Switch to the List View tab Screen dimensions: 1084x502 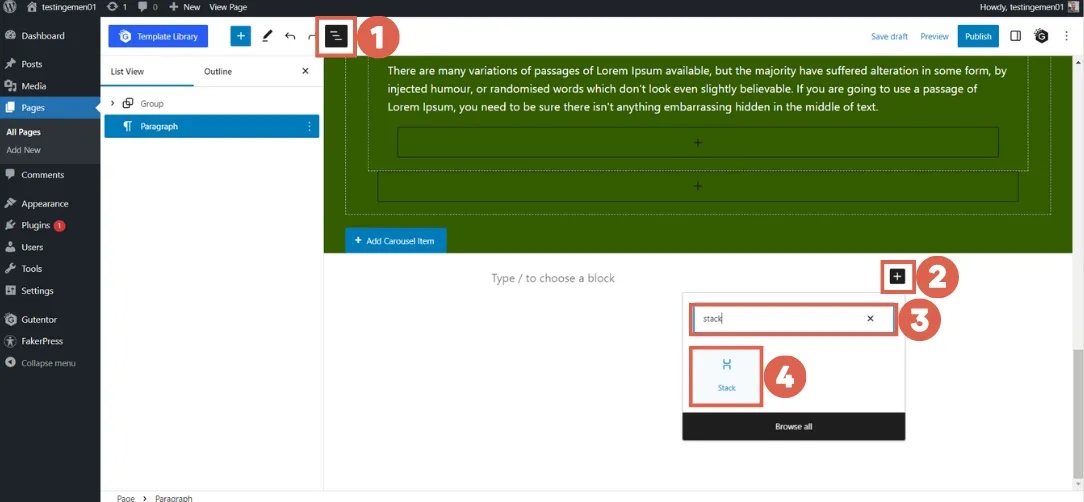click(x=127, y=71)
